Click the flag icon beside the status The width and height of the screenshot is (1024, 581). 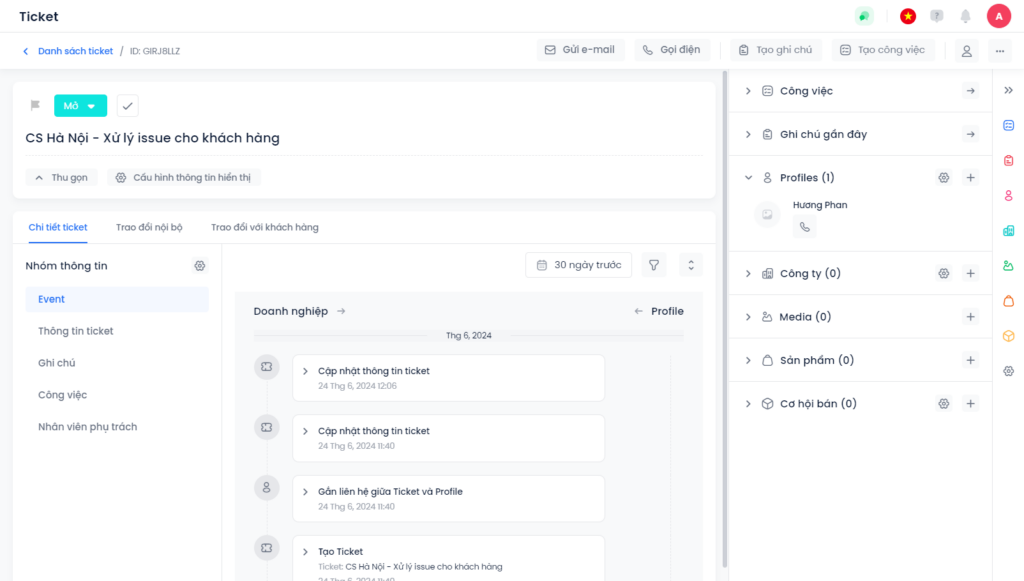(35, 106)
